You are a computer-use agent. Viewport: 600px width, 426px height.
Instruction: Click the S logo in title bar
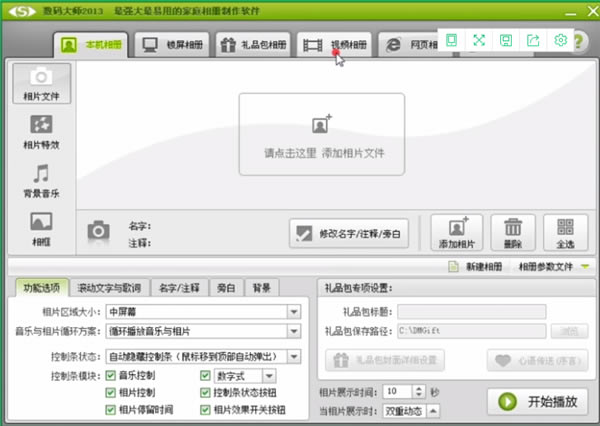(22, 11)
